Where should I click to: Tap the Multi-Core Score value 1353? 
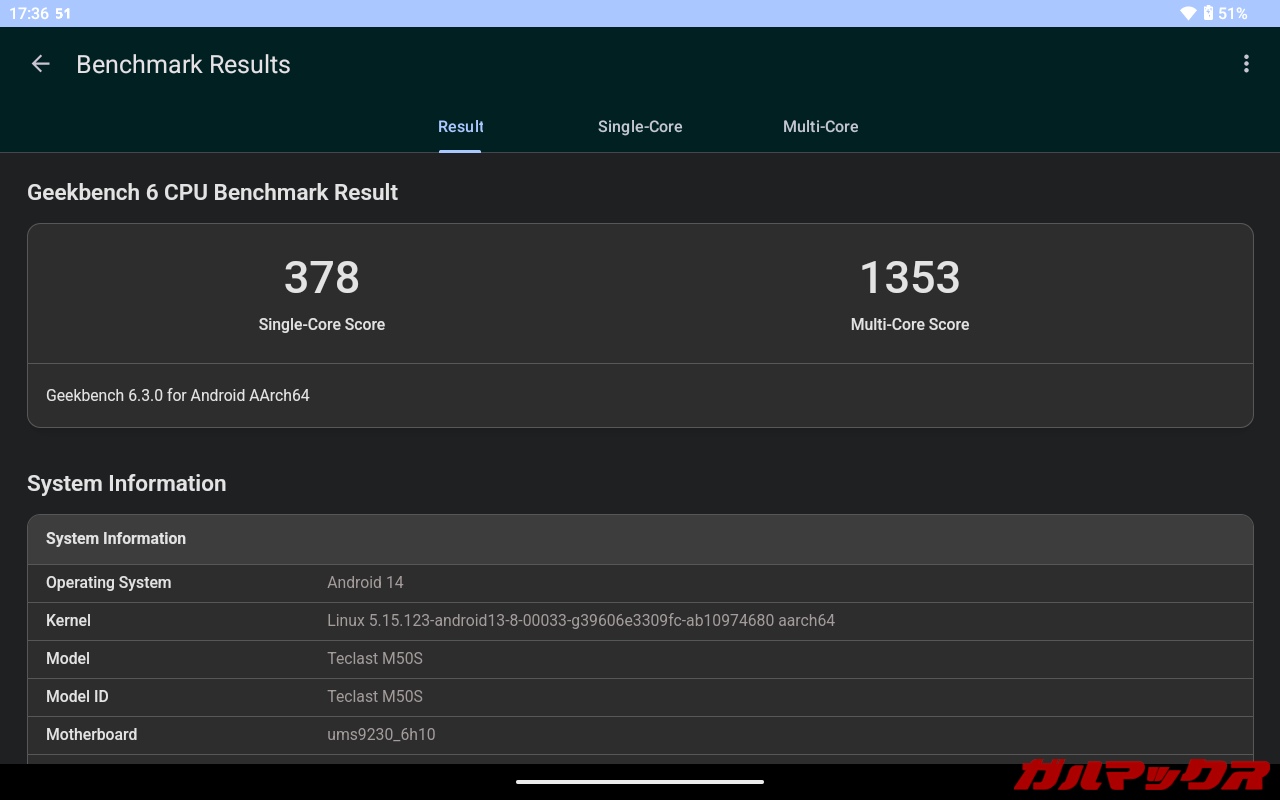tap(909, 278)
